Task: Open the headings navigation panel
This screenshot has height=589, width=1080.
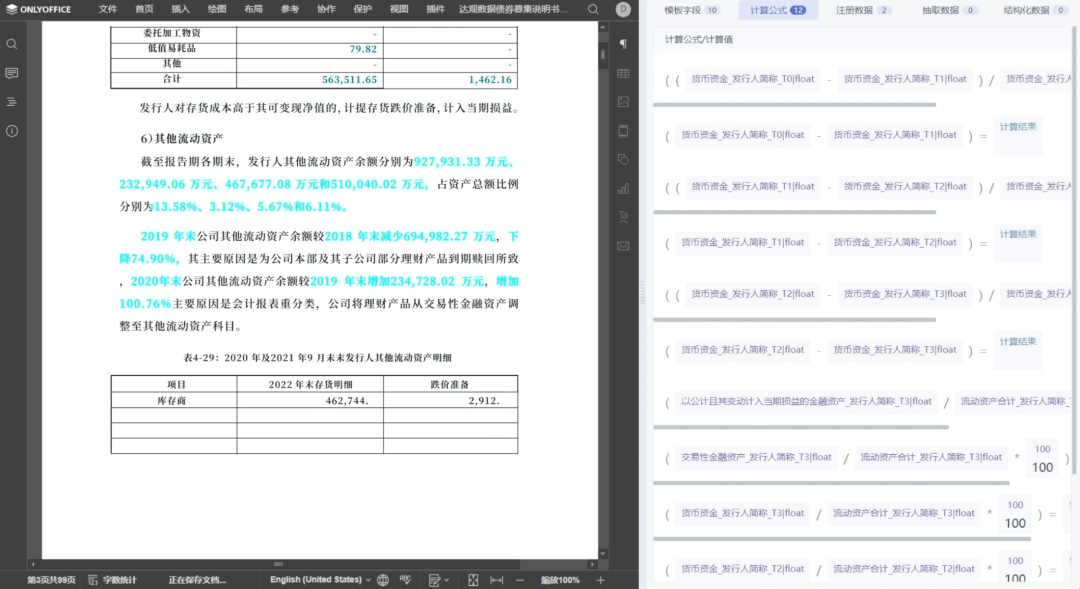Action: point(12,102)
